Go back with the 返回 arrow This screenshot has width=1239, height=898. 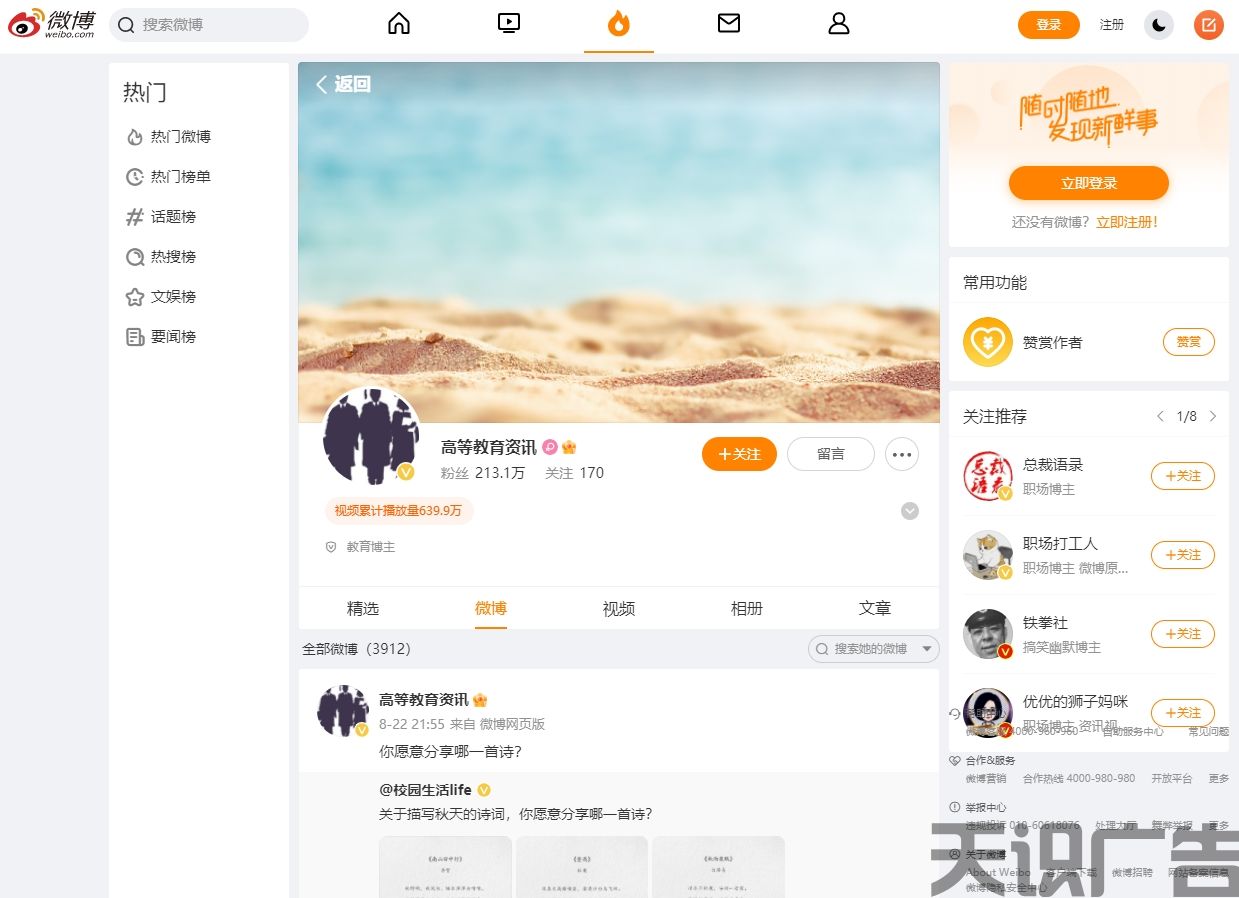(x=343, y=84)
